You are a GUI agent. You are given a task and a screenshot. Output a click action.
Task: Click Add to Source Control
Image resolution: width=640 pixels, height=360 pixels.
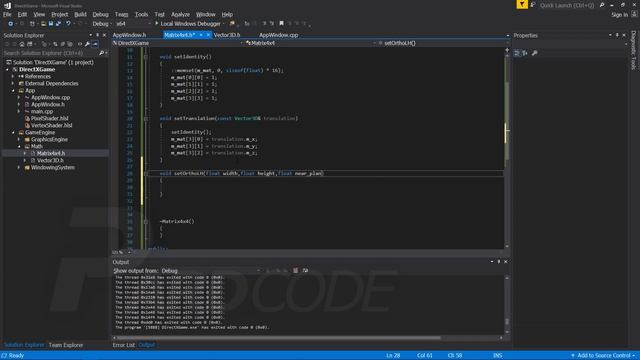click(603, 356)
